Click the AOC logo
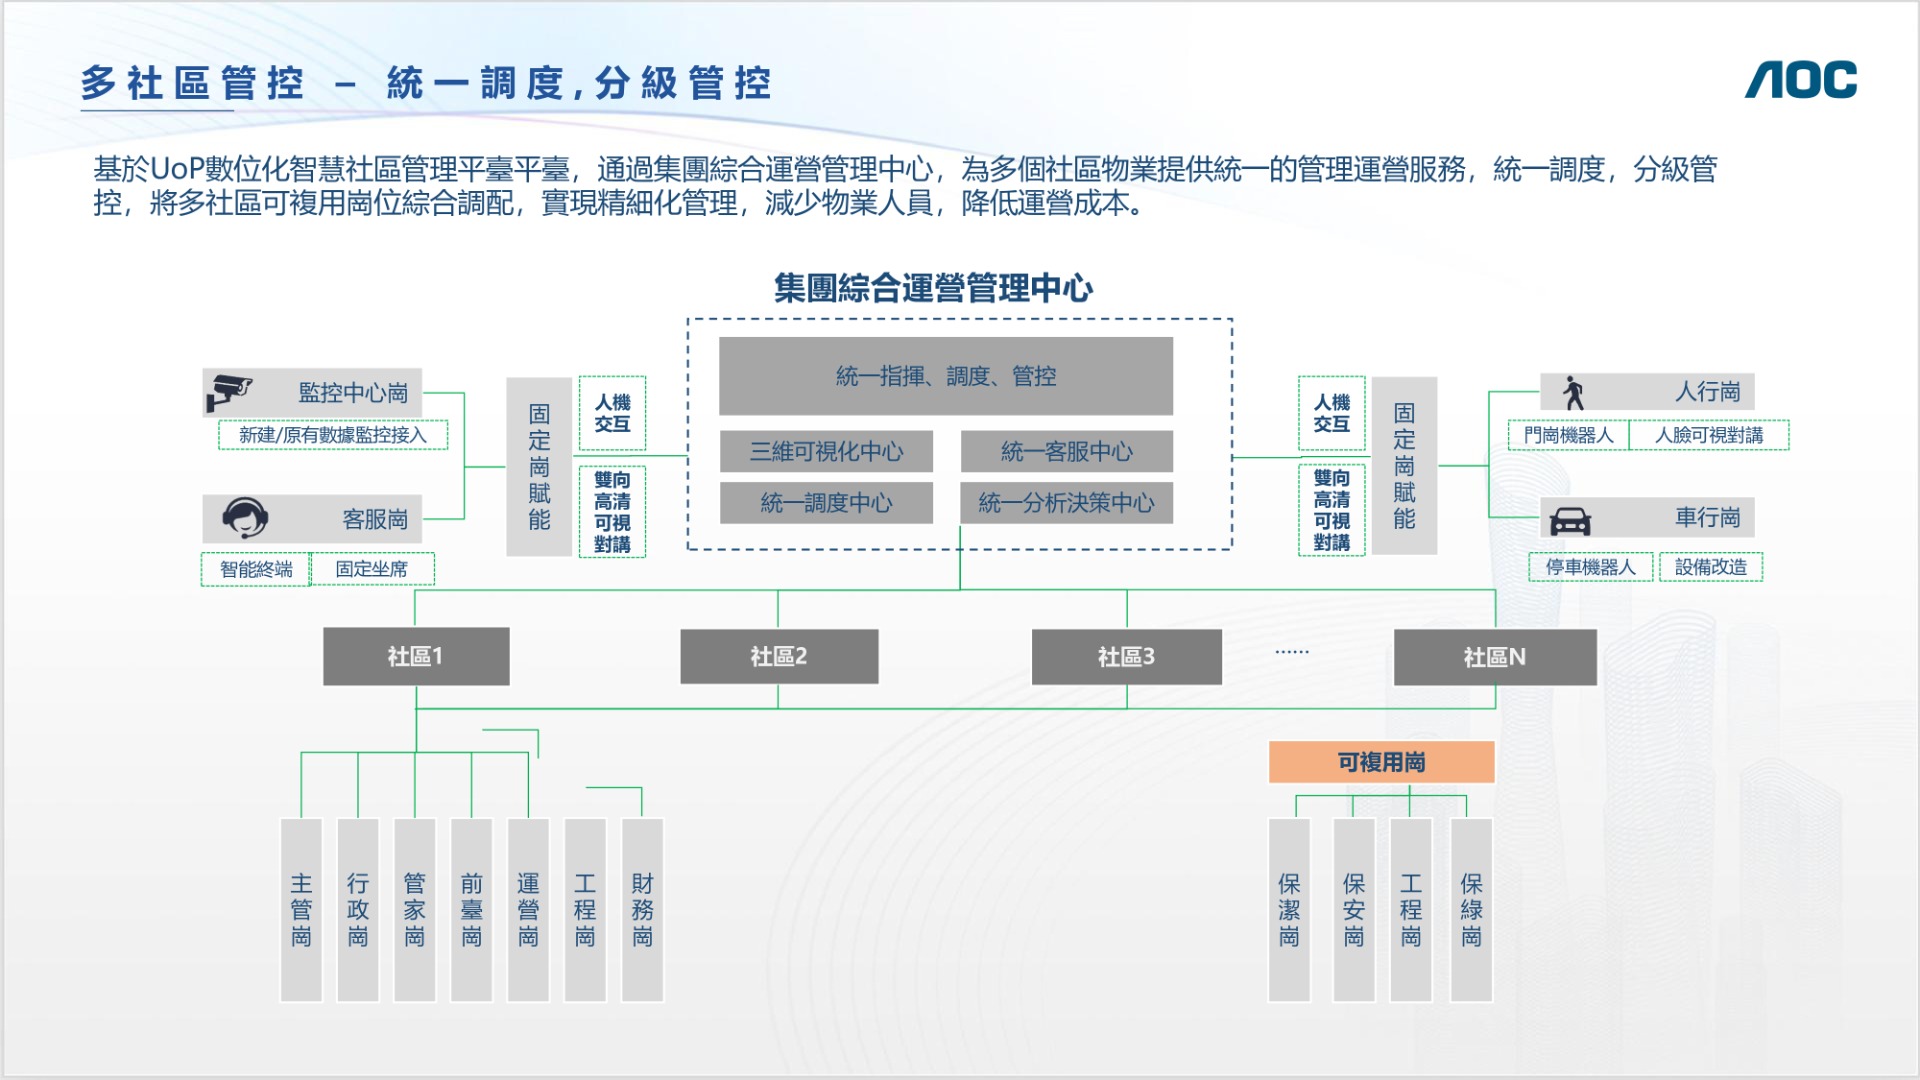1920x1080 pixels. tap(1800, 80)
